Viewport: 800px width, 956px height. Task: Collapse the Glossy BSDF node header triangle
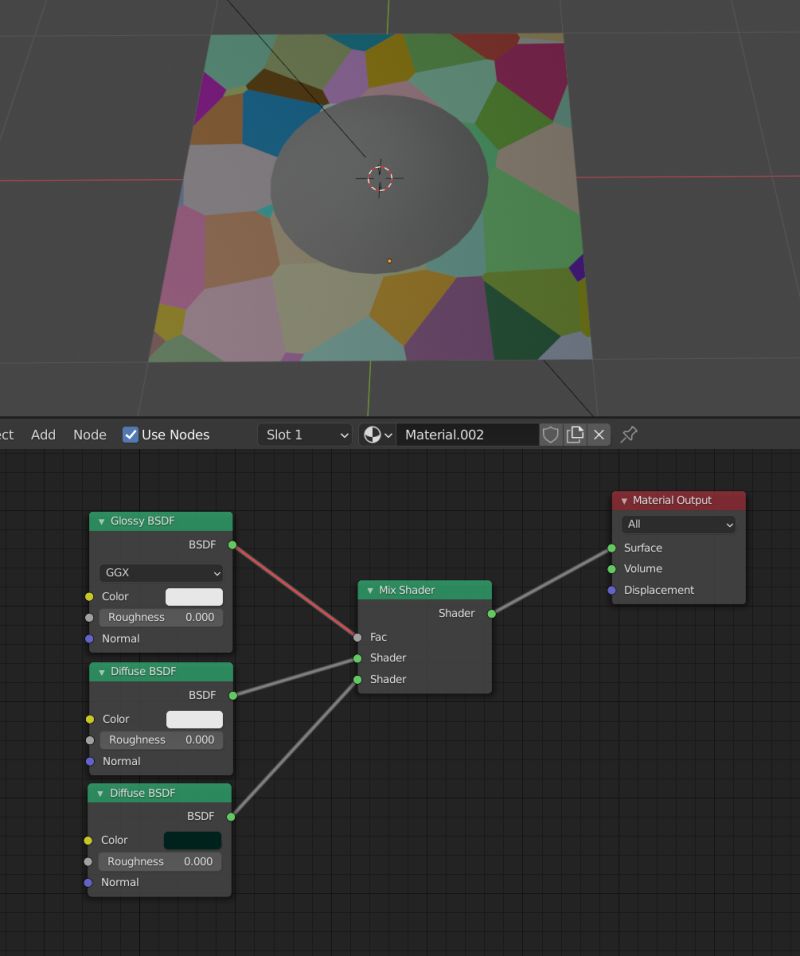click(x=100, y=521)
